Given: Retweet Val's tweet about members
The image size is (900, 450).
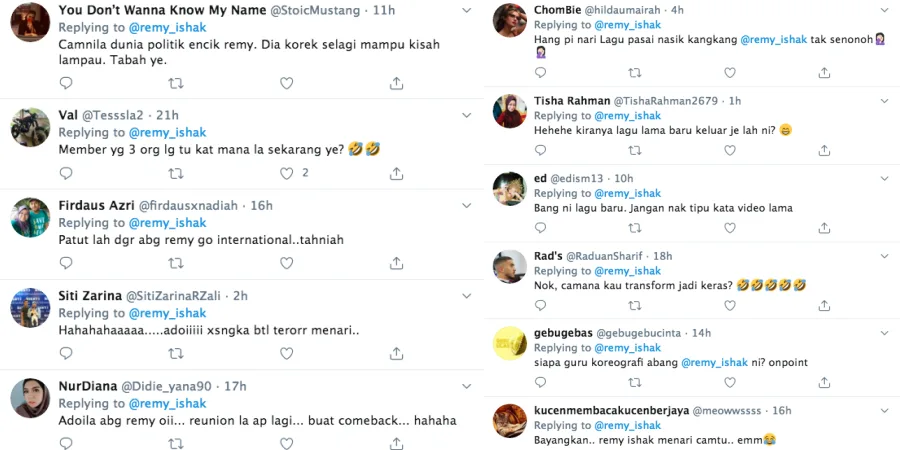Looking at the screenshot, I should tap(176, 173).
